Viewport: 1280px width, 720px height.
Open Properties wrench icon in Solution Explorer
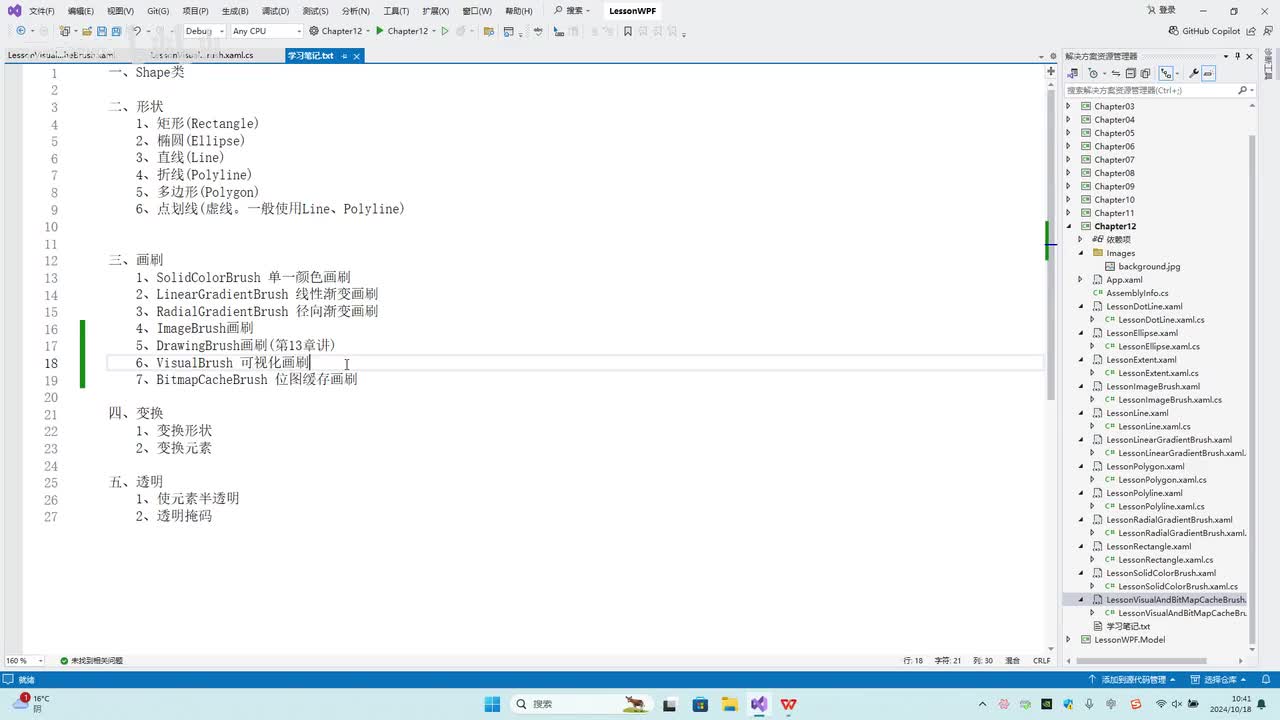[1194, 73]
